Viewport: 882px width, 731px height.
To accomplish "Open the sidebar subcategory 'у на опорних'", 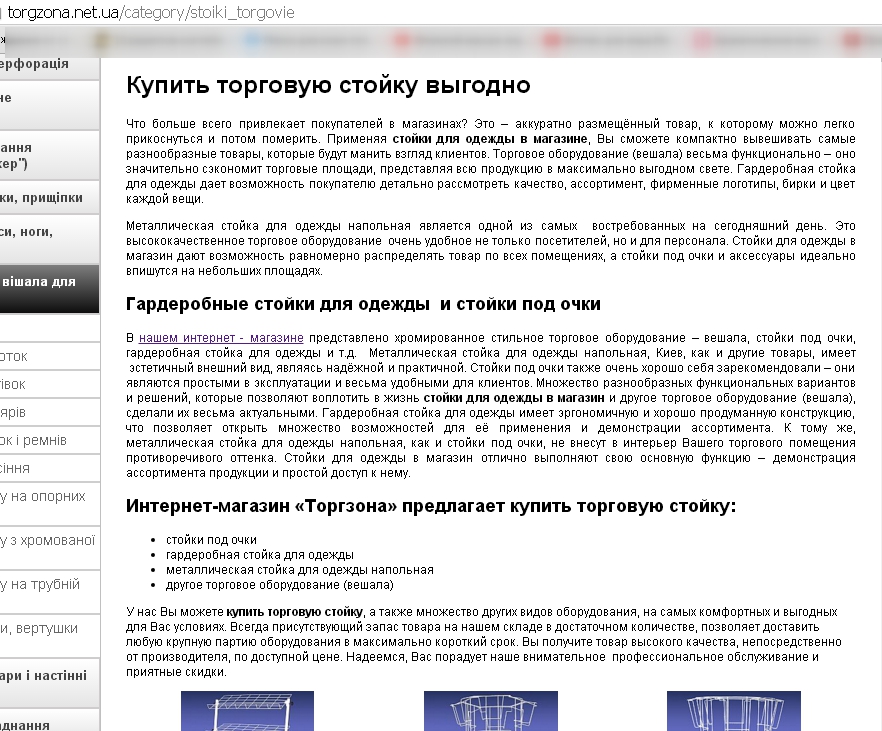I will point(50,504).
